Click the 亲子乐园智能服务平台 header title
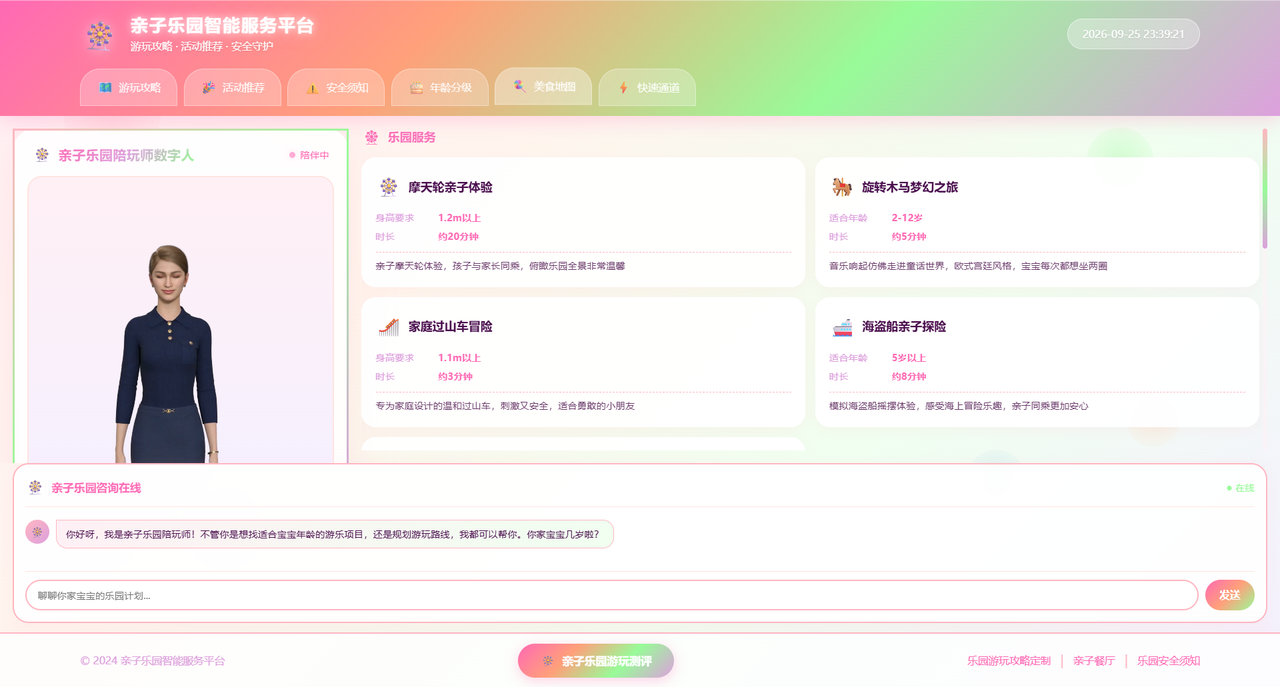The image size is (1280, 687). pos(222,26)
